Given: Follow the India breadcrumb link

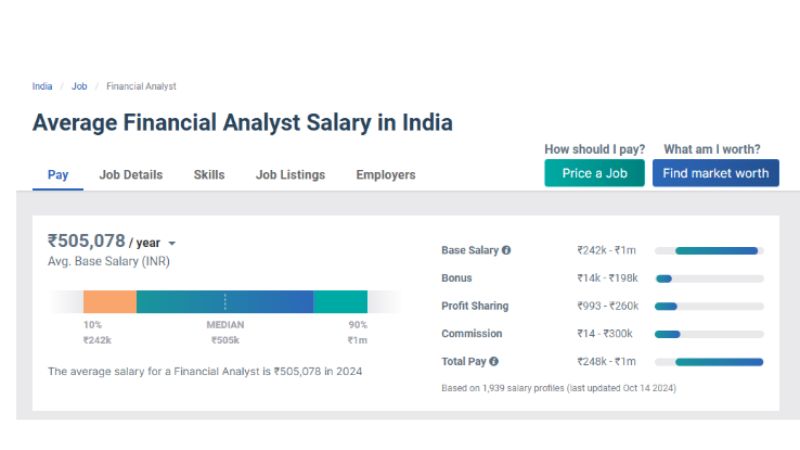Looking at the screenshot, I should tap(42, 86).
